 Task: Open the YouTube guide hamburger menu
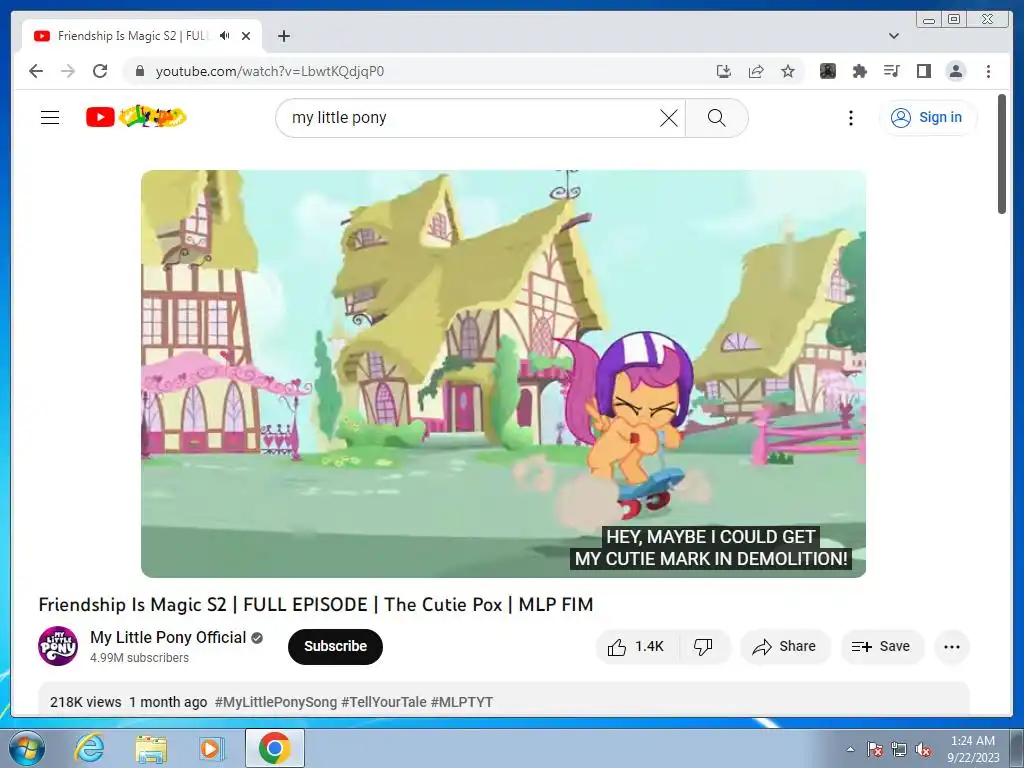tap(50, 118)
